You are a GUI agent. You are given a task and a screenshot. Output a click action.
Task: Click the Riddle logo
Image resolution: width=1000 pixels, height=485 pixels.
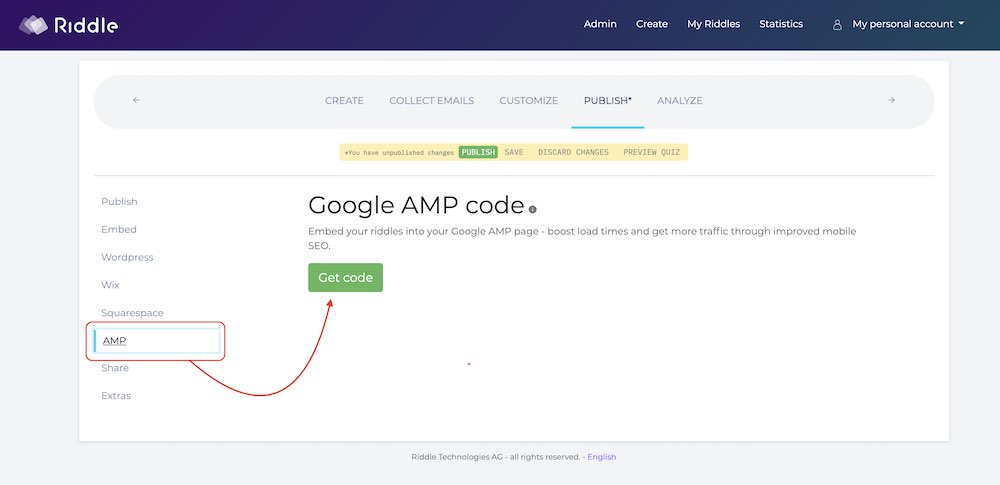coord(68,25)
